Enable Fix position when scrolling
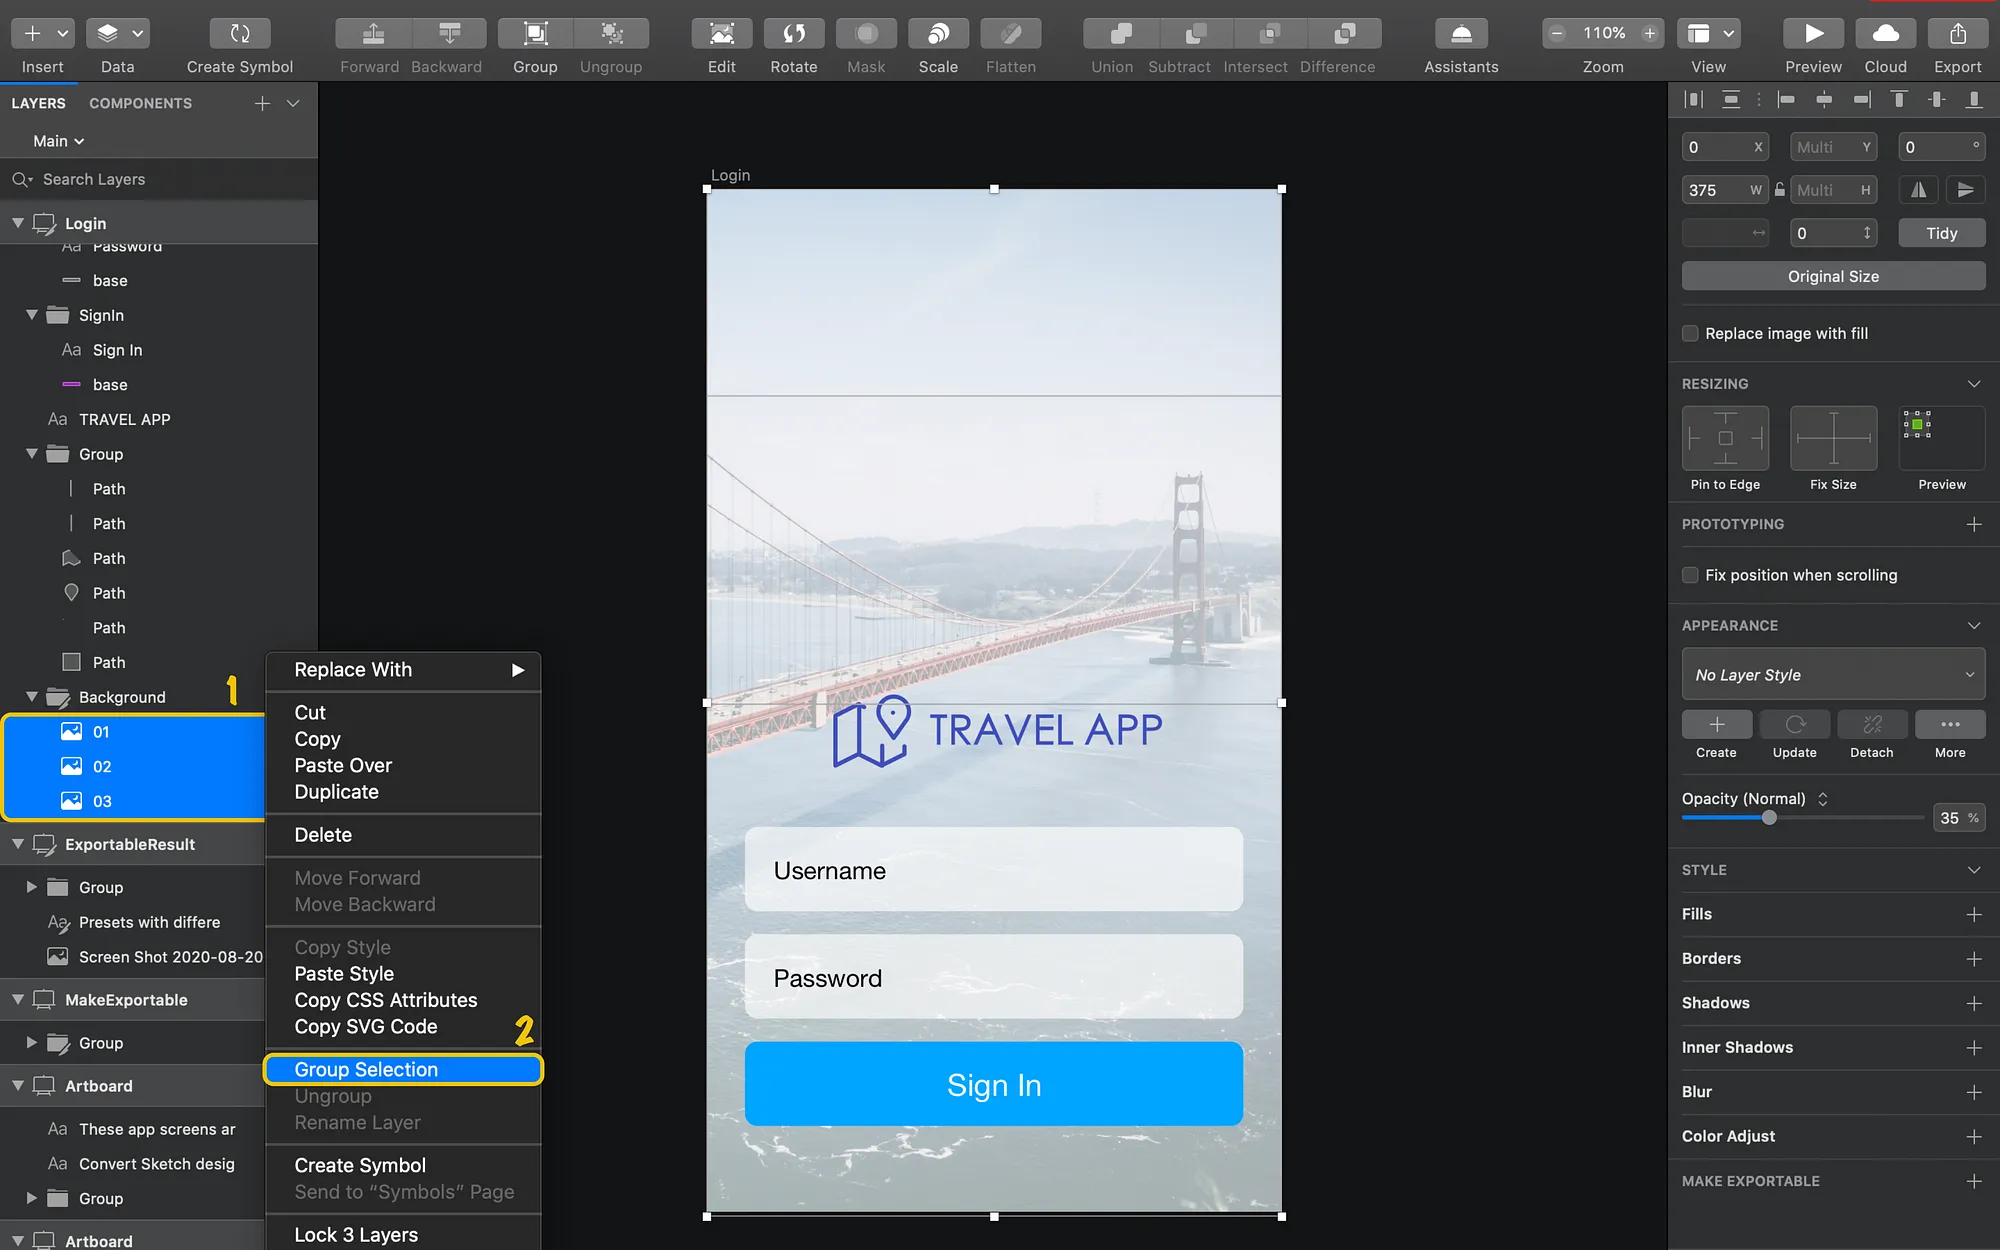 click(x=1690, y=575)
